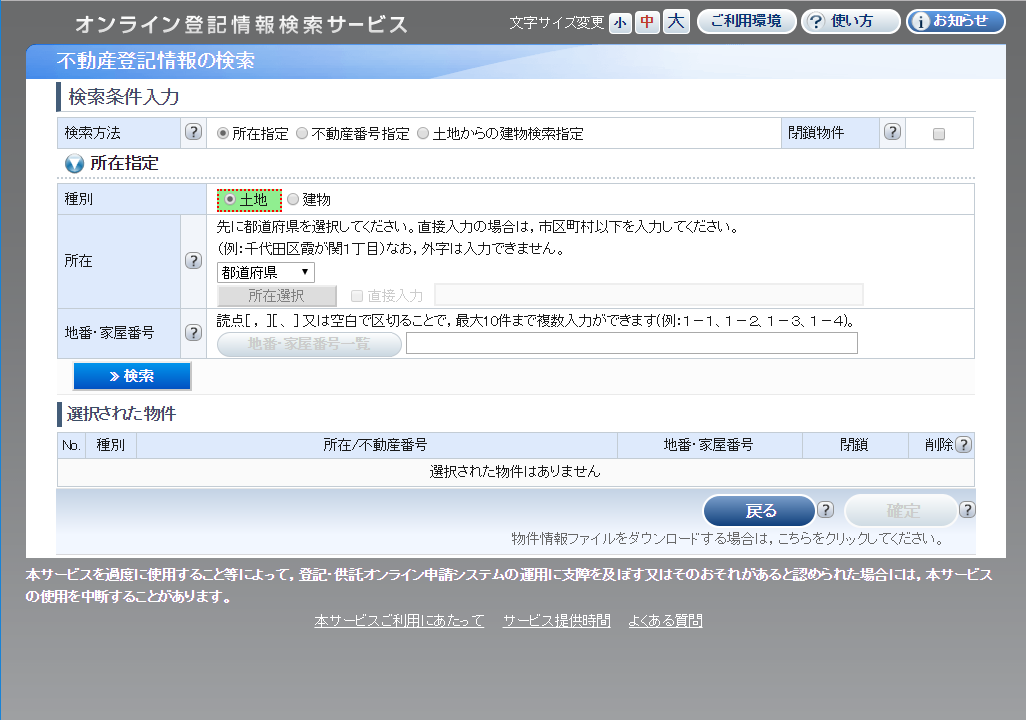Click help icon beside 削除 column header
1026x720 pixels.
(x=963, y=445)
